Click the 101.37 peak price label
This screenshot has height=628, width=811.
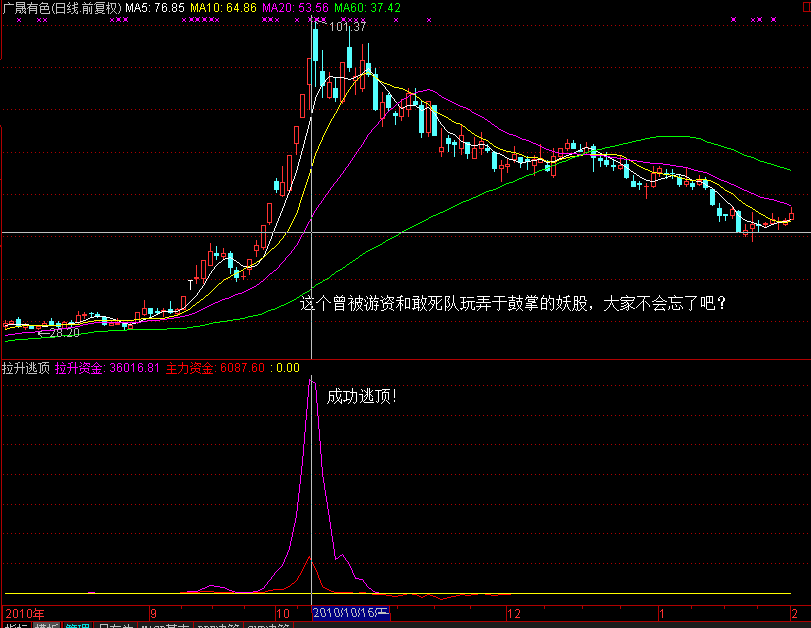[347, 27]
